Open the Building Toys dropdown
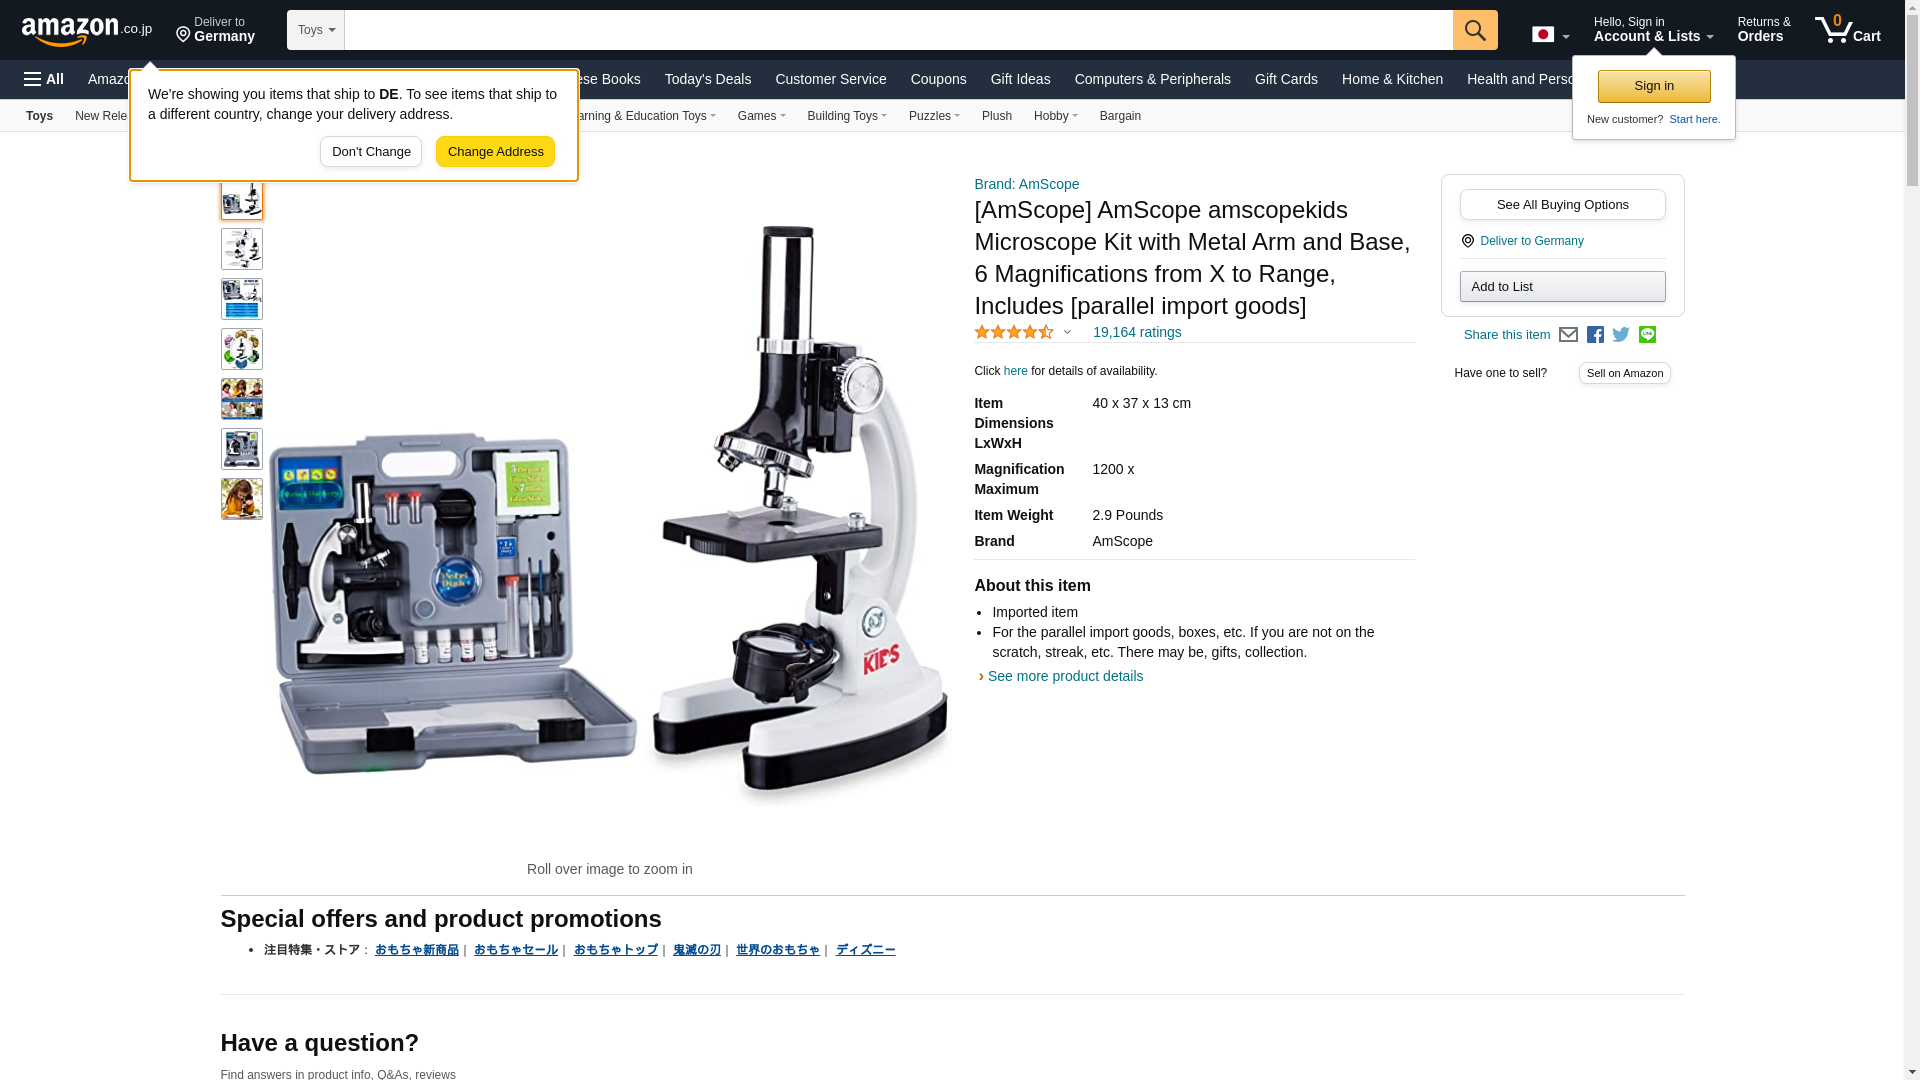Viewport: 1920px width, 1080px height. tap(846, 116)
